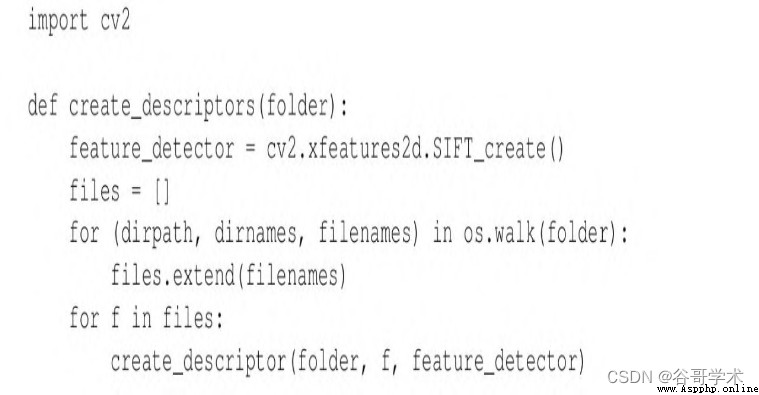Click the CSDN watermark text
The height and width of the screenshot is (395, 759).
coord(629,377)
